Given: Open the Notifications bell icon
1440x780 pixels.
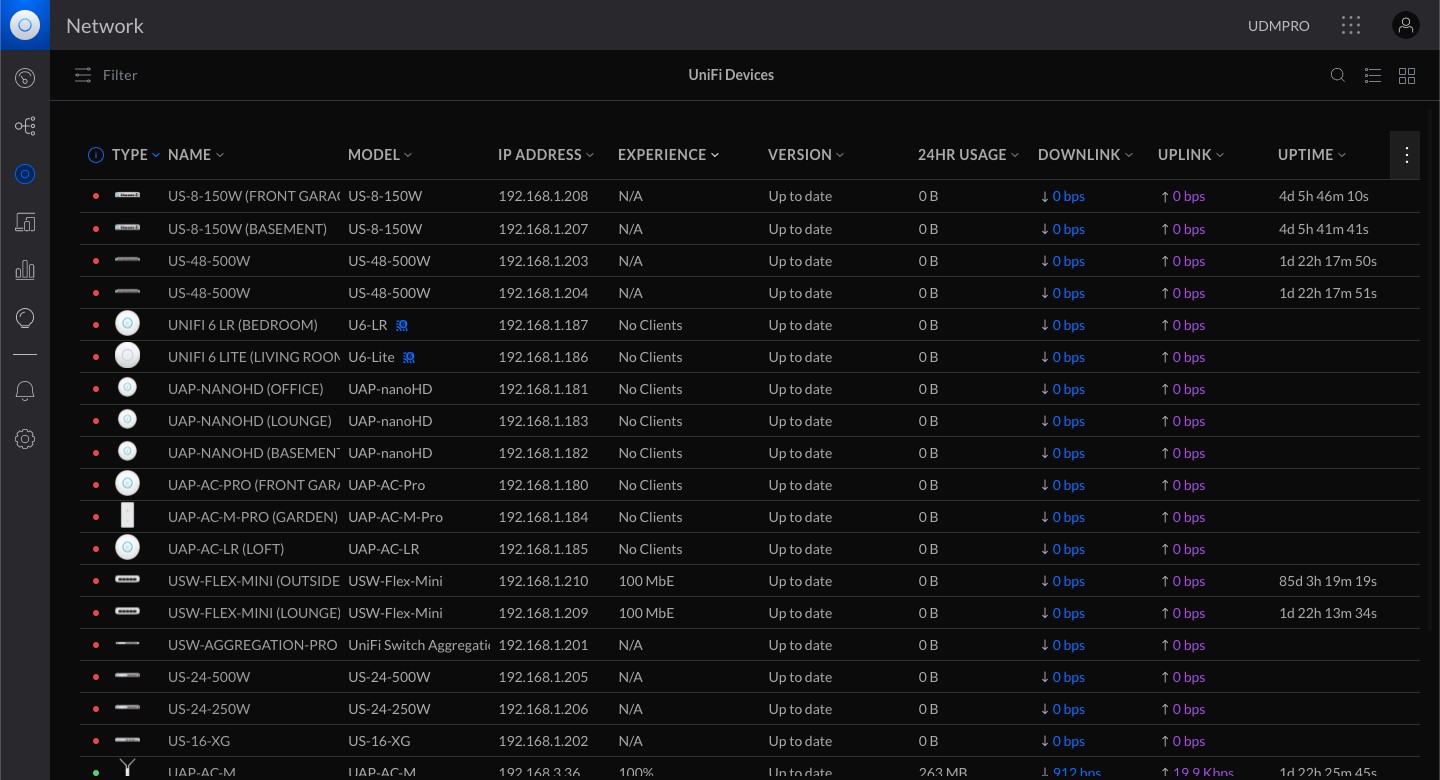Looking at the screenshot, I should 25,391.
